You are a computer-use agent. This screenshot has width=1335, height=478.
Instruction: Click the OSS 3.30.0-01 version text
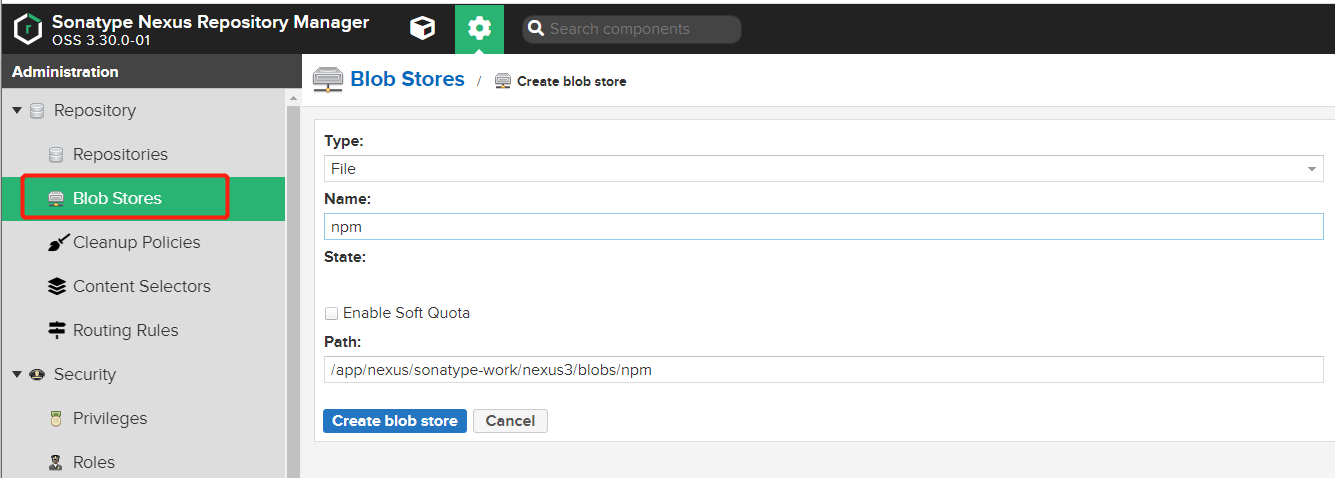99,41
